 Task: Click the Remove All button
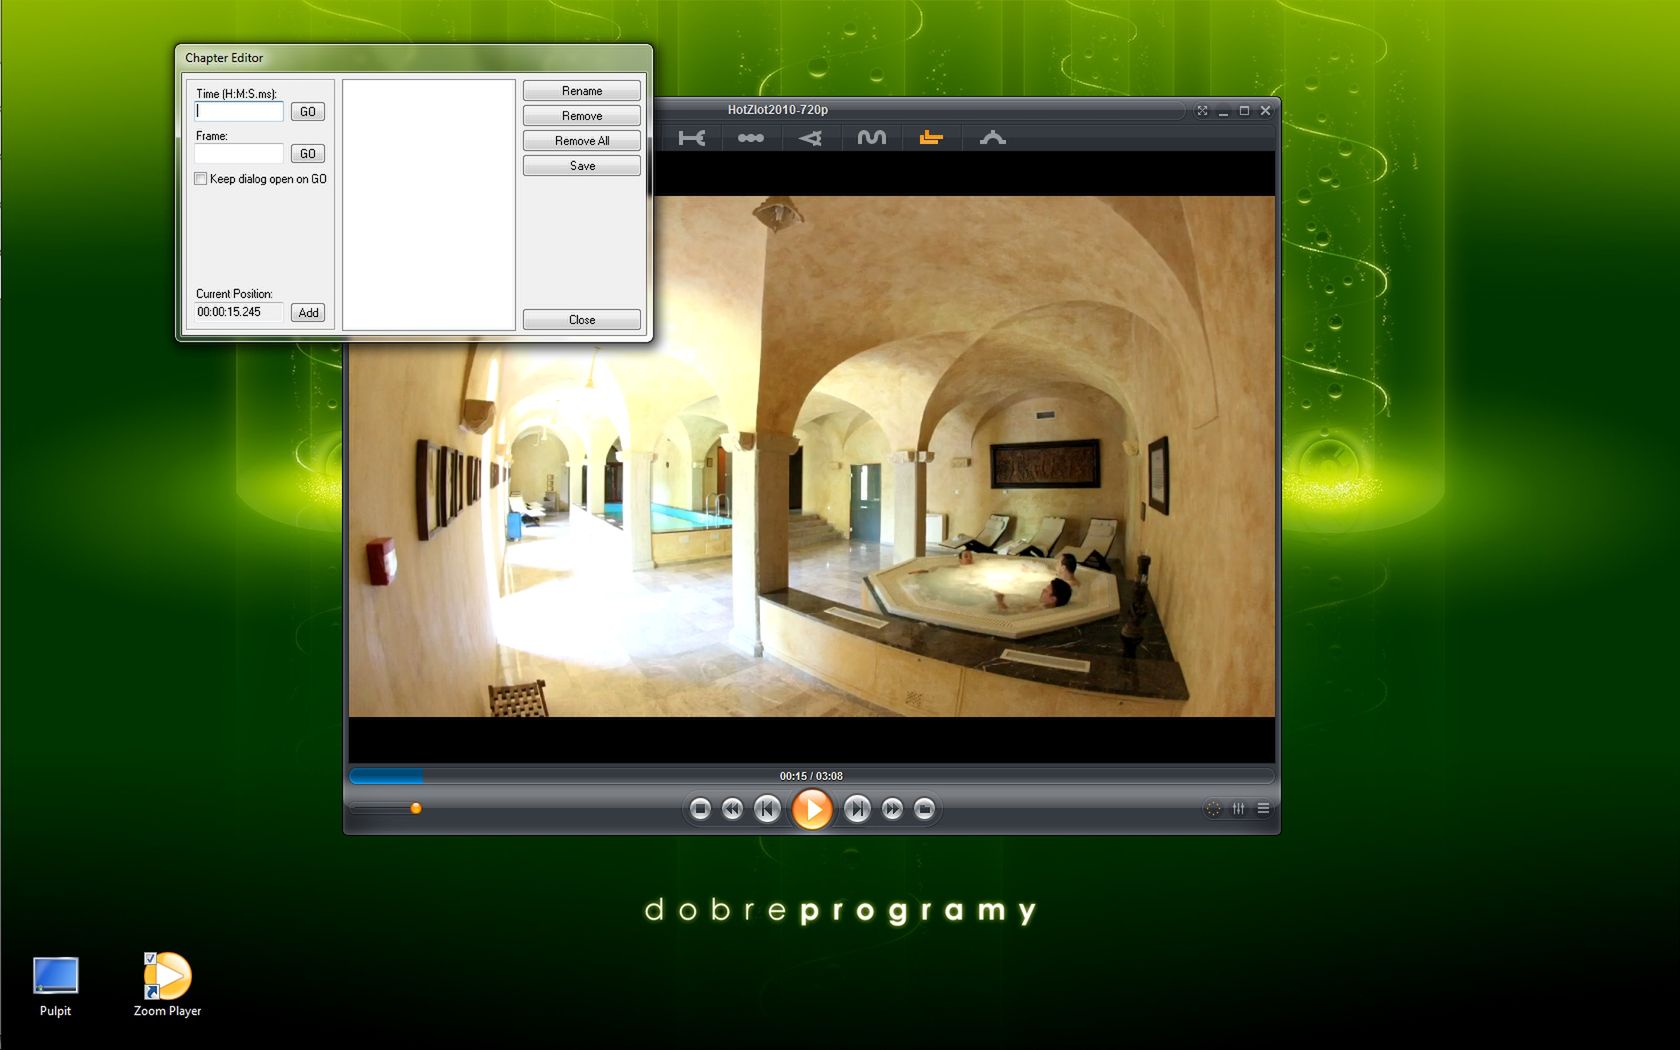(582, 141)
